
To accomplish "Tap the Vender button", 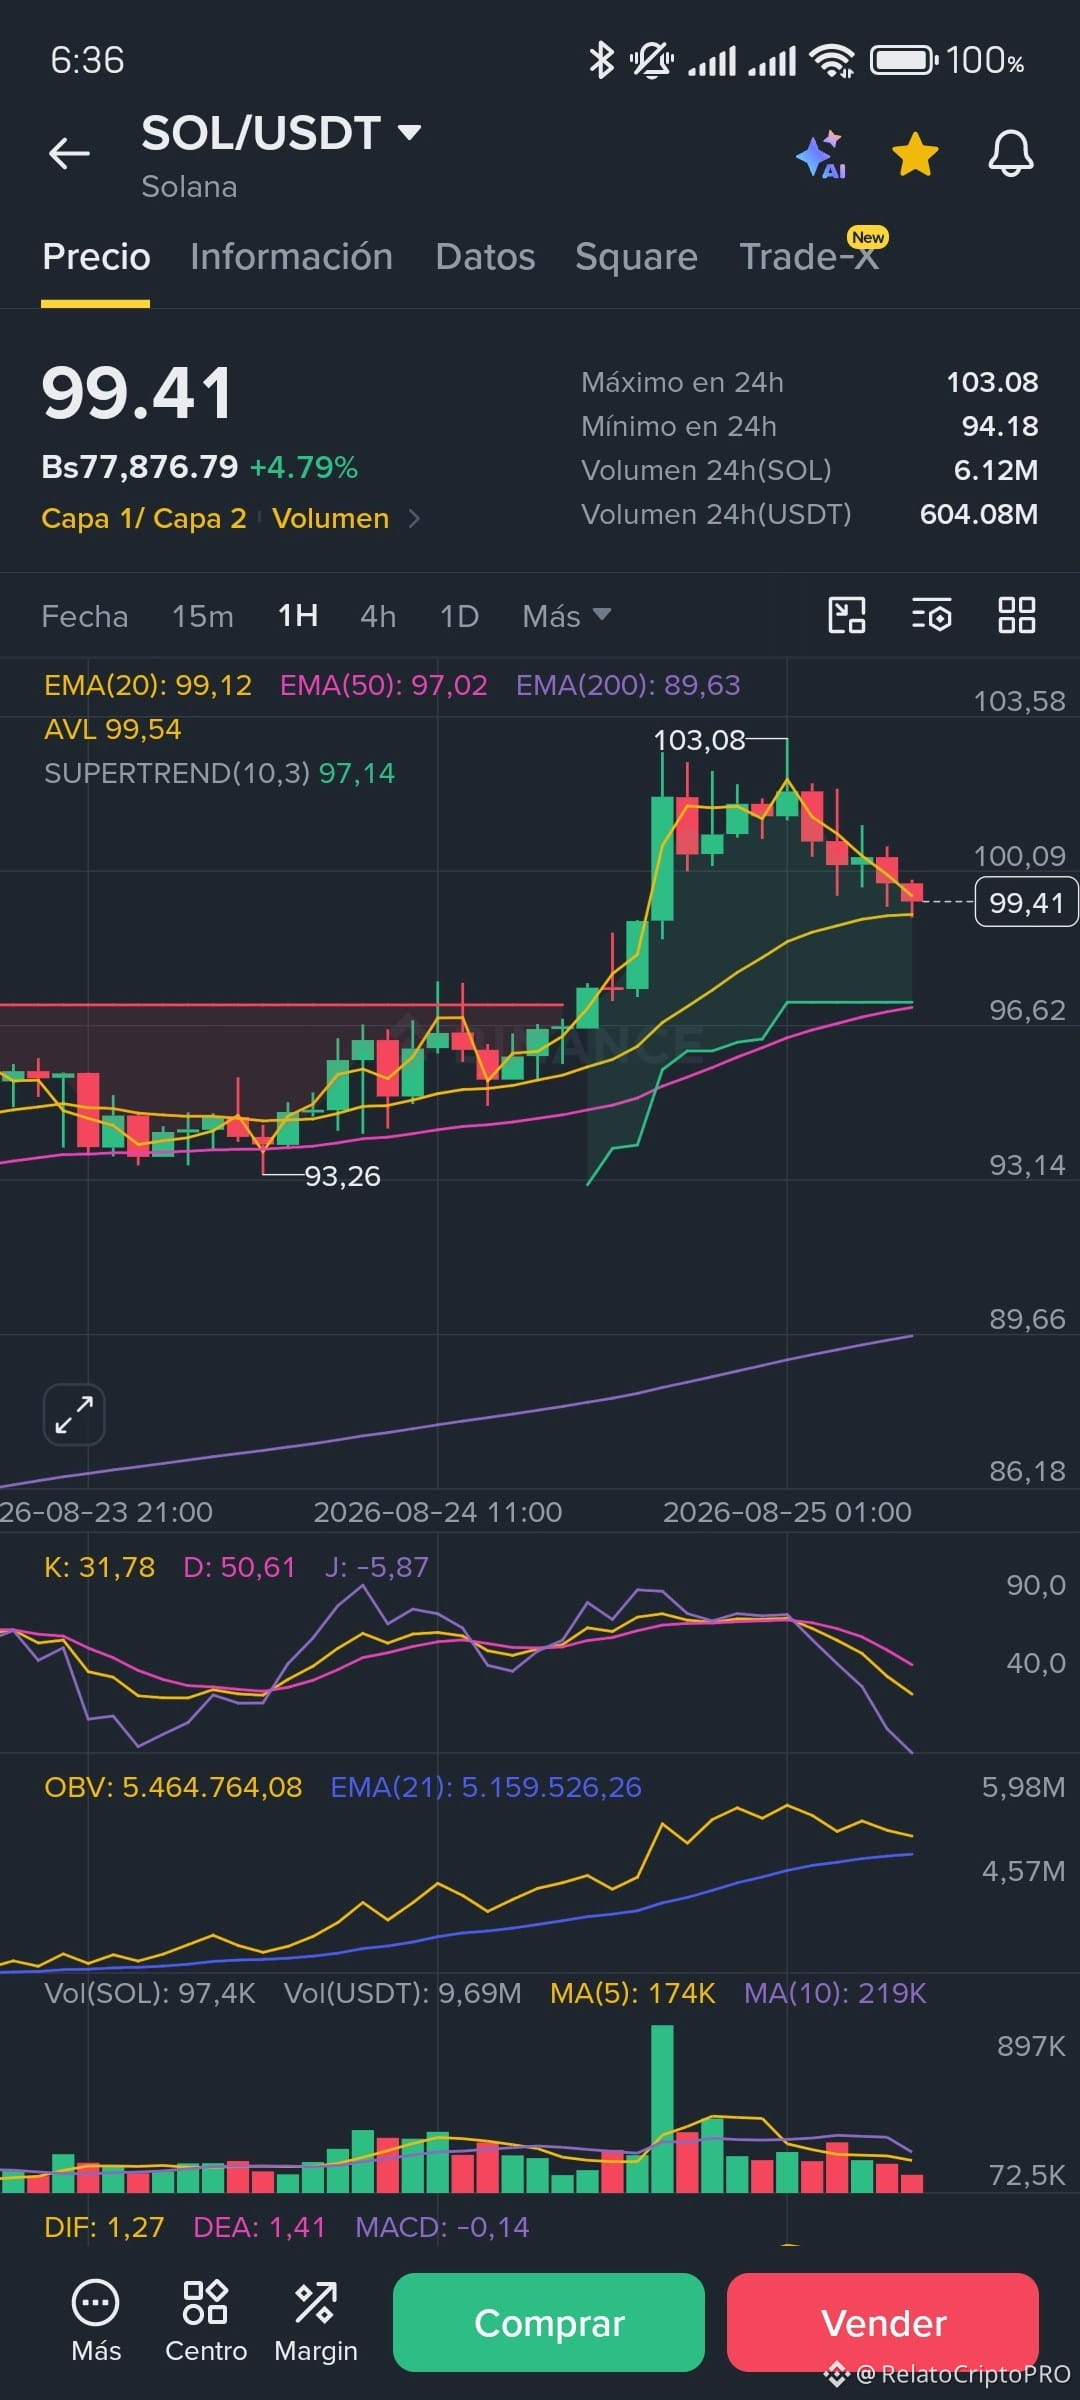I will pos(883,2322).
